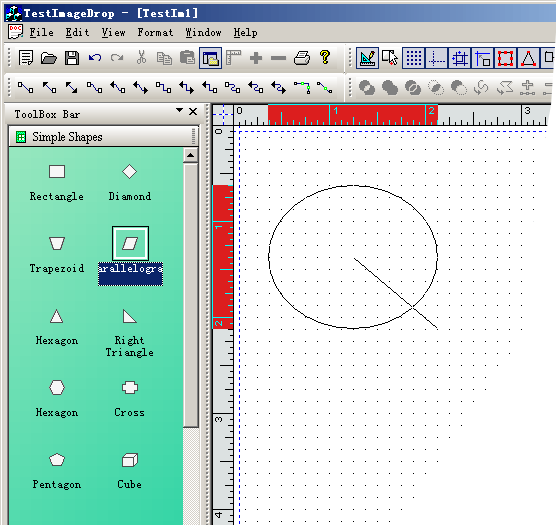Select the Pentagon shape label
The image size is (556, 525).
pos(57,484)
